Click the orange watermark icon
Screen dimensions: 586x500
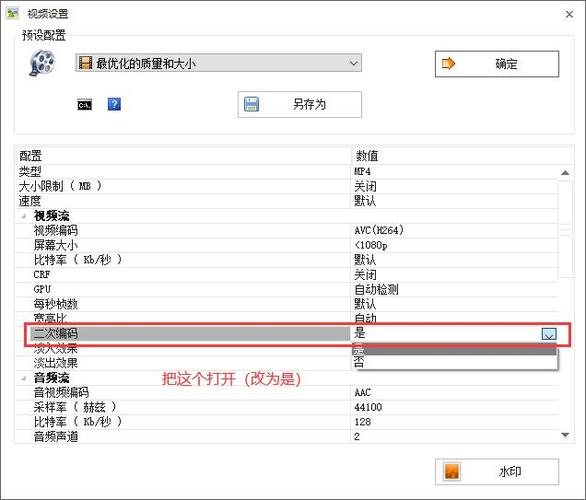[451, 472]
